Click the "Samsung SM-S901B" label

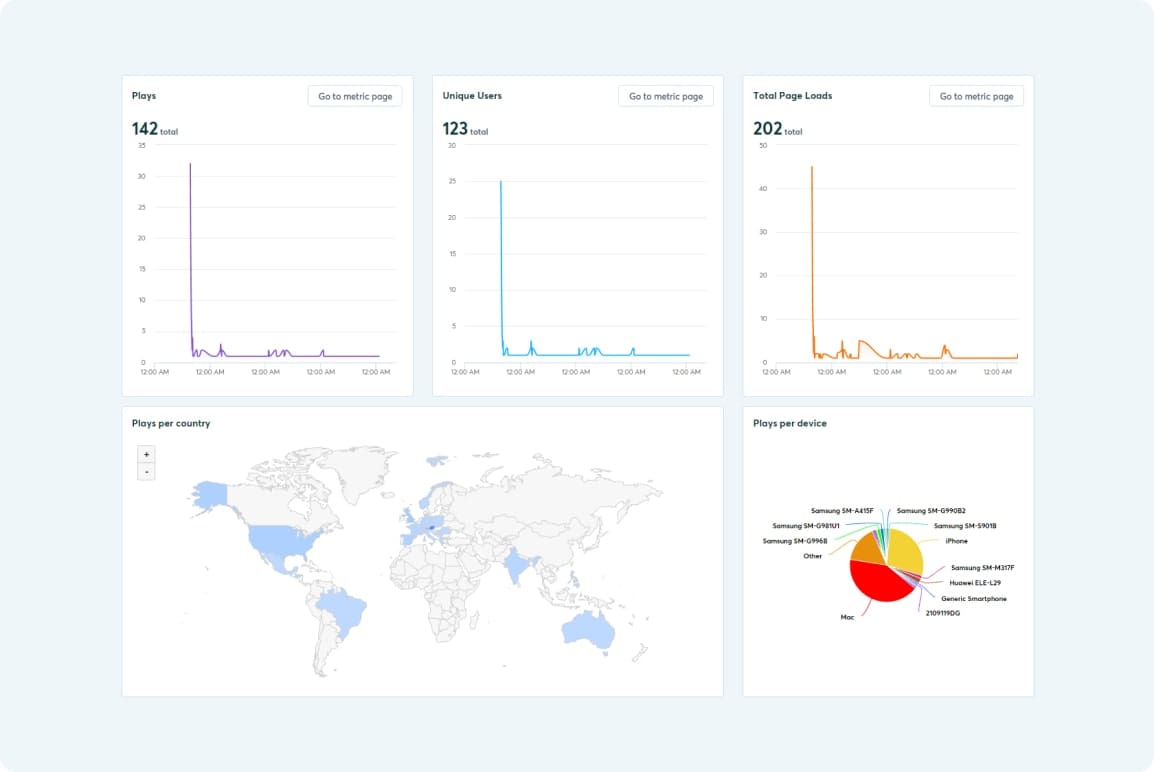click(965, 526)
